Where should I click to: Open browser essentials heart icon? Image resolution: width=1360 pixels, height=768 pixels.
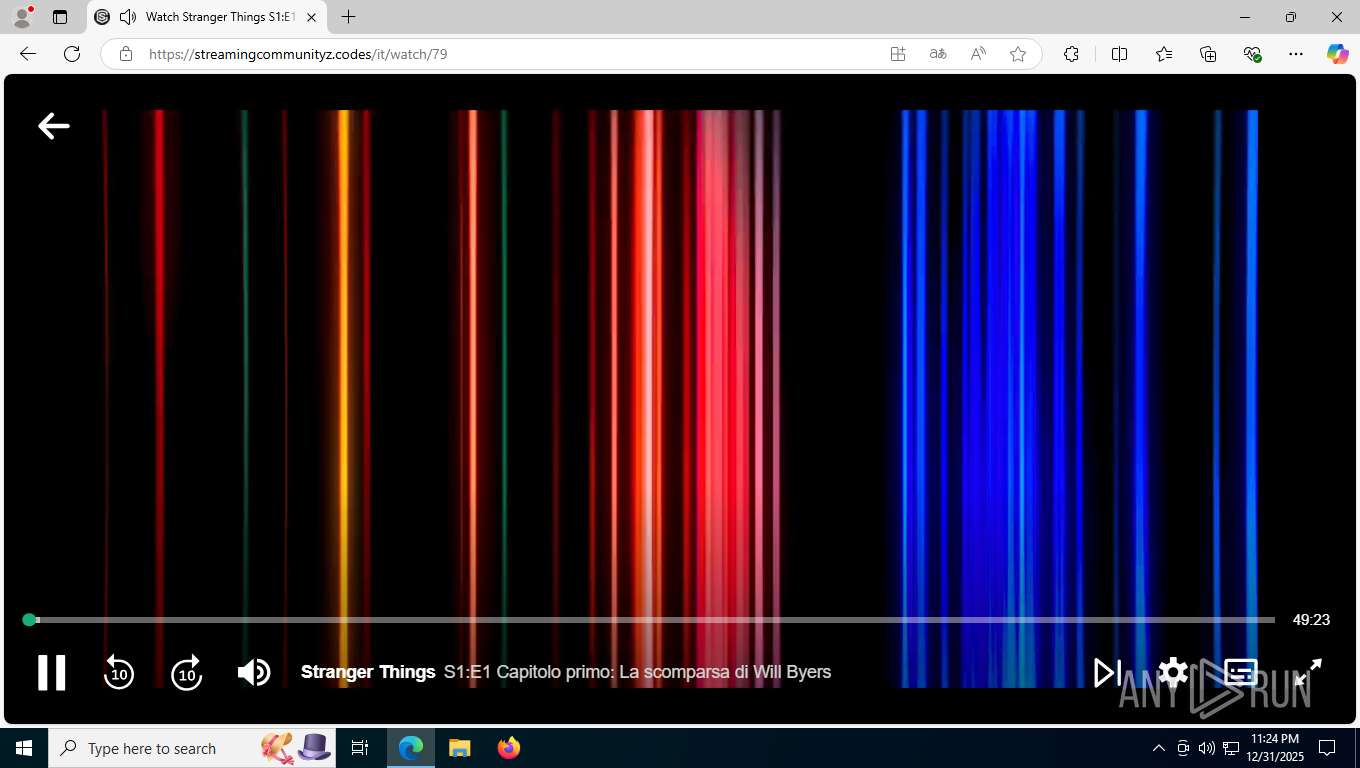point(1252,54)
